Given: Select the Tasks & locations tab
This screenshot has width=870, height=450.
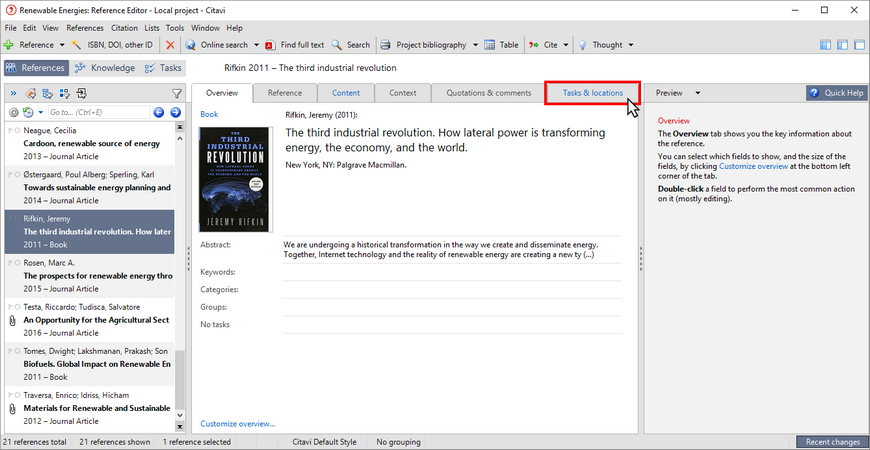Looking at the screenshot, I should pyautogui.click(x=593, y=93).
